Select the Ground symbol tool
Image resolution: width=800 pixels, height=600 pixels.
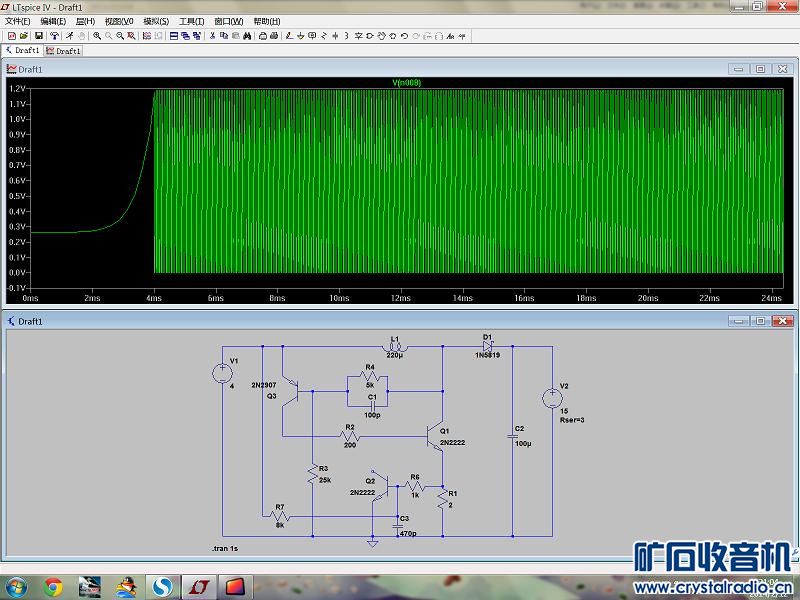pos(300,36)
